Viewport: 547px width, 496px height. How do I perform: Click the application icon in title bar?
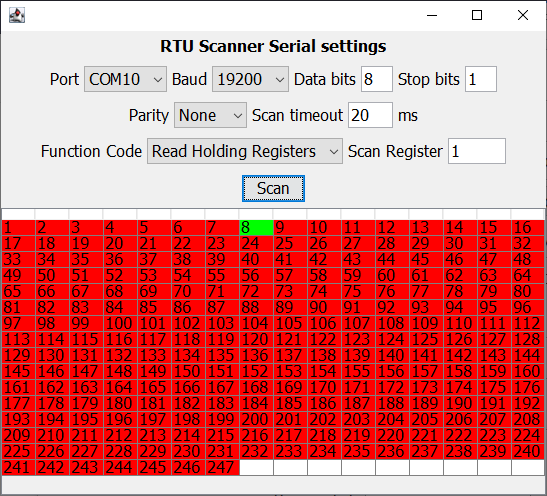(17, 15)
